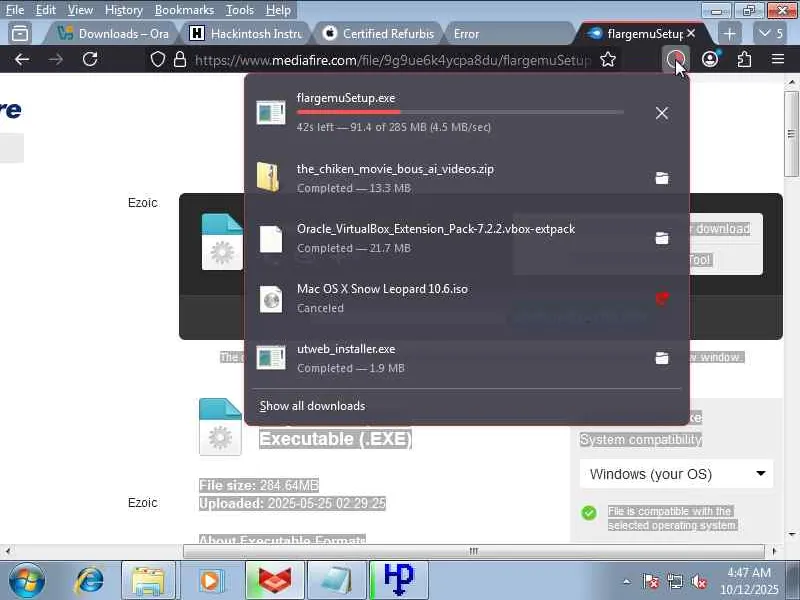Viewport: 800px width, 600px height.
Task: Open the volume speaker tray icon
Action: click(x=698, y=581)
